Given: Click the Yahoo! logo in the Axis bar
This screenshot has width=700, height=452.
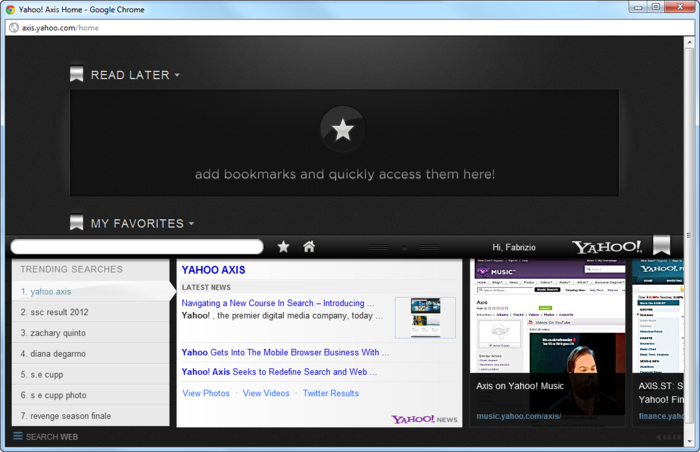Looking at the screenshot, I should 607,247.
